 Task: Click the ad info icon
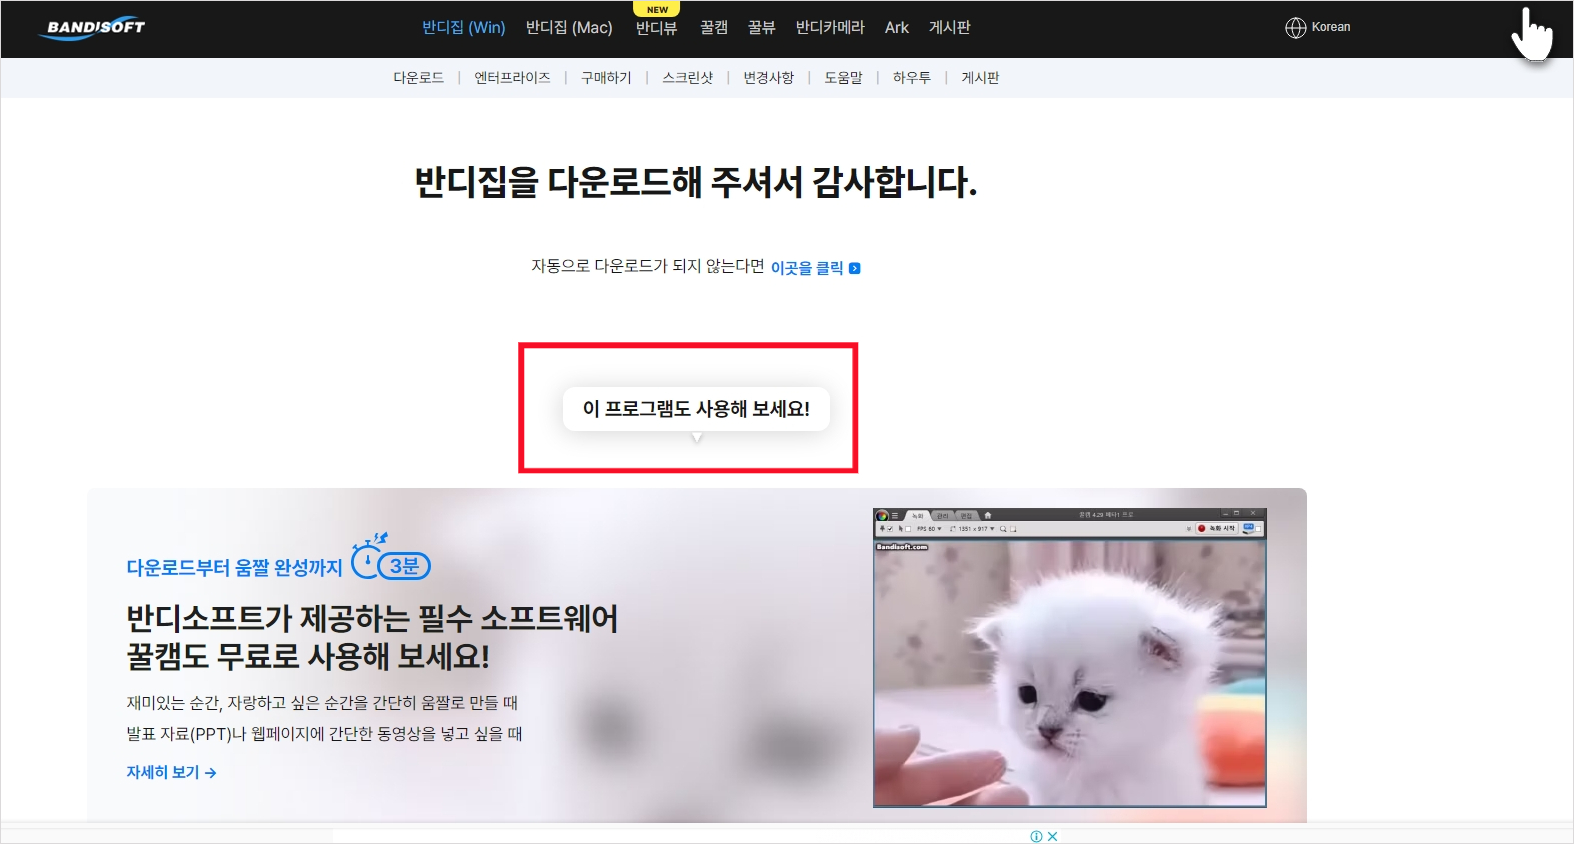pos(1037,837)
